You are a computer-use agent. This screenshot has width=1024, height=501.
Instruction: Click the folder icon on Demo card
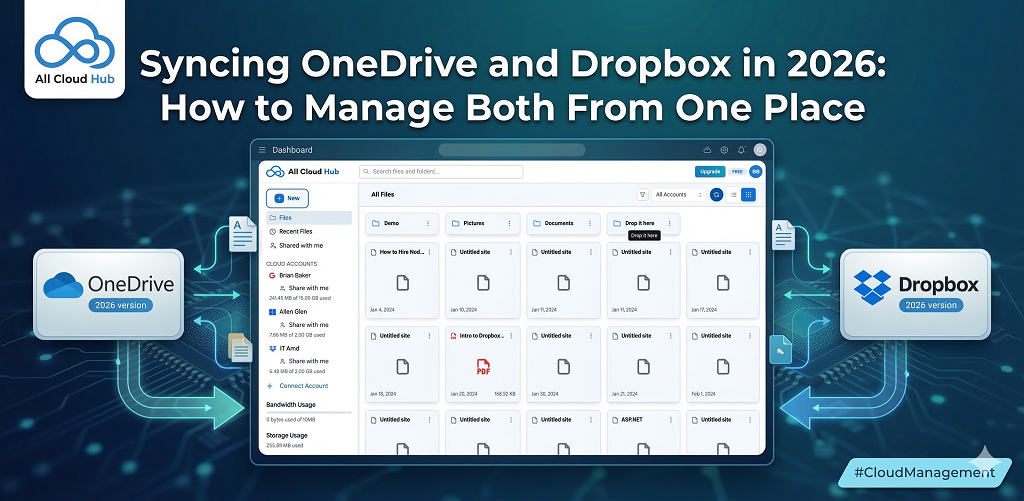click(376, 223)
